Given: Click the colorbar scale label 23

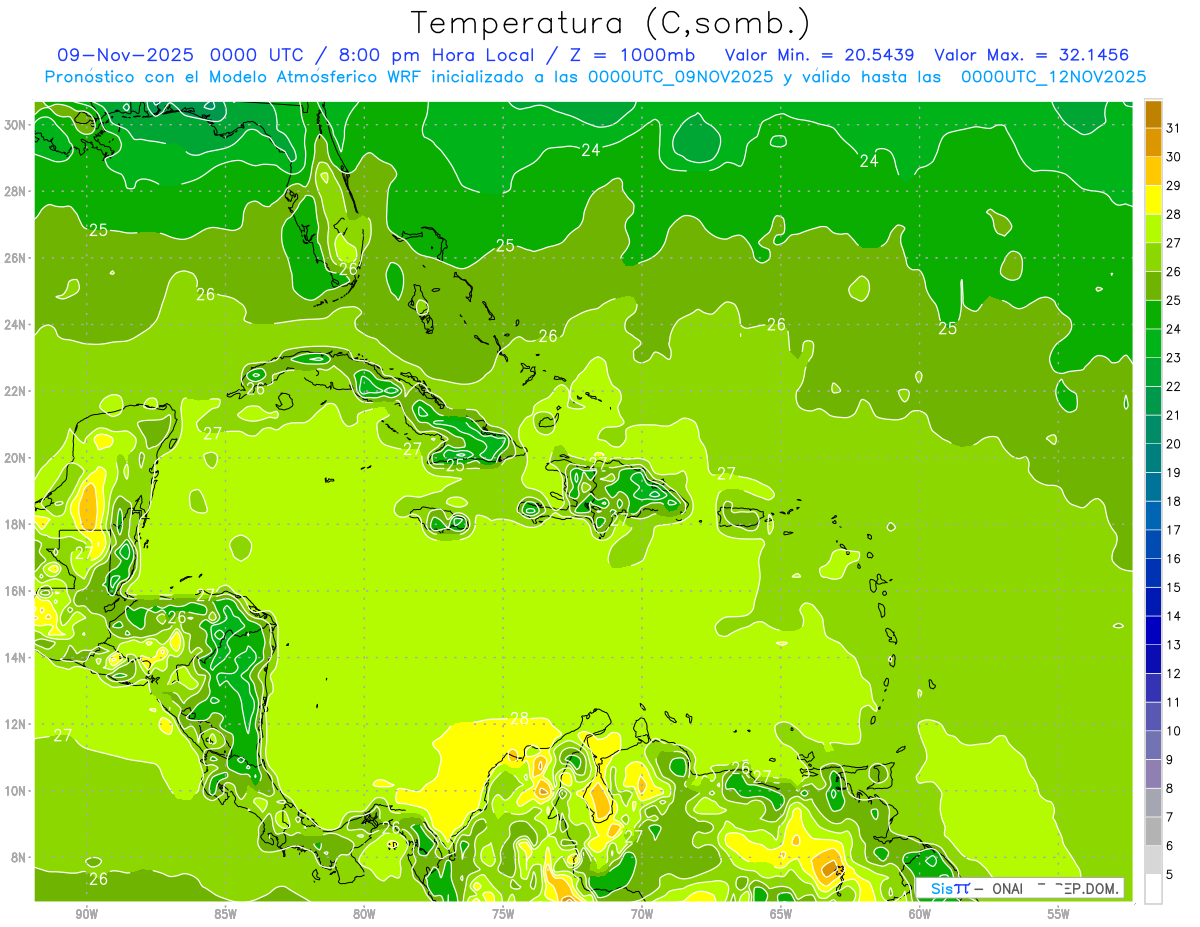Looking at the screenshot, I should tap(1174, 358).
